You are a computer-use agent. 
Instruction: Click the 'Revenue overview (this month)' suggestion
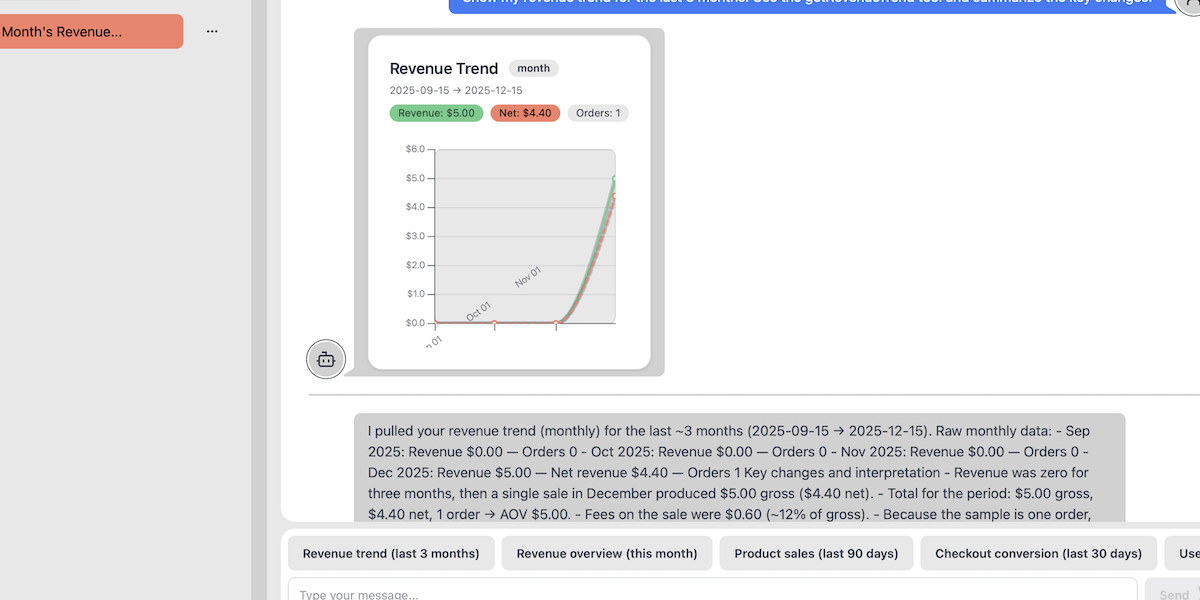(x=607, y=553)
